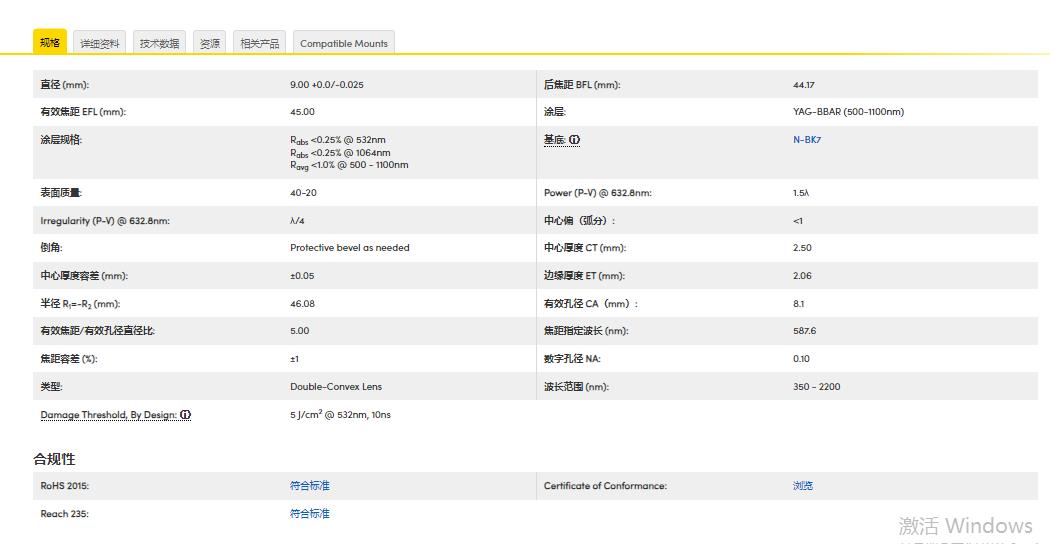Open the Compatible Mounts tab

(x=343, y=43)
